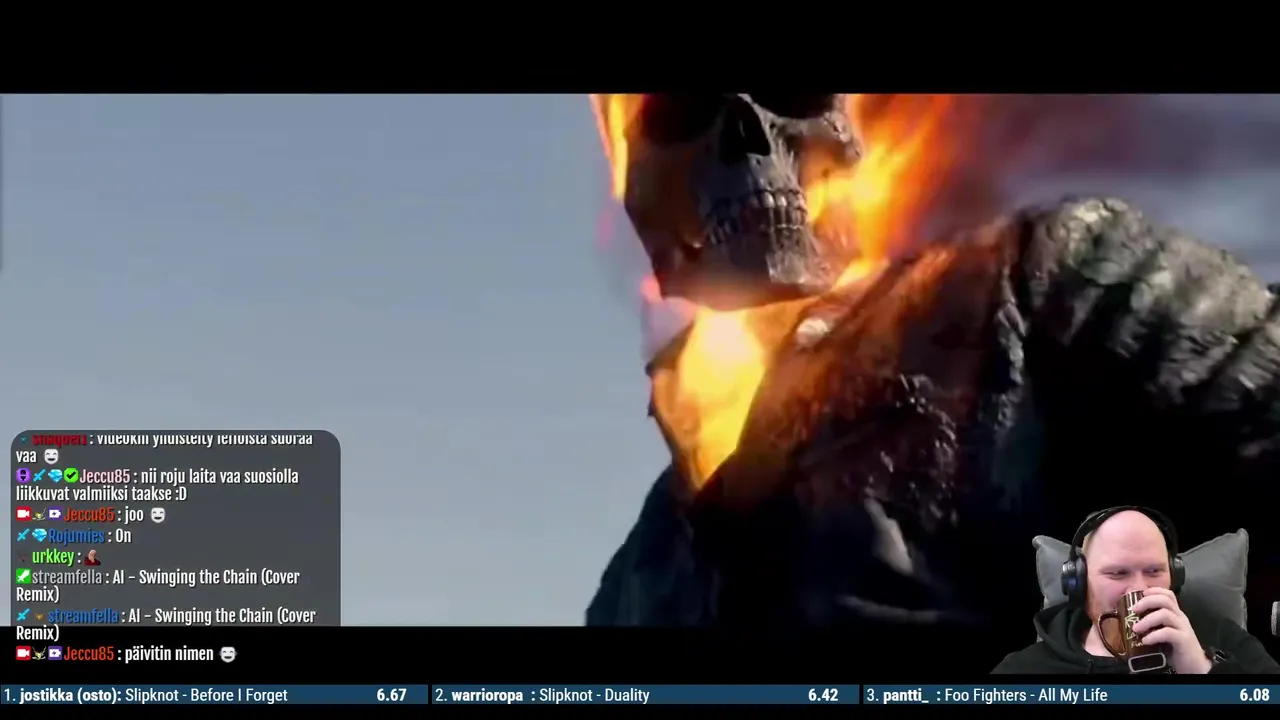
Task: Click the red camera badge on the "joo" message
Action: (x=23, y=514)
